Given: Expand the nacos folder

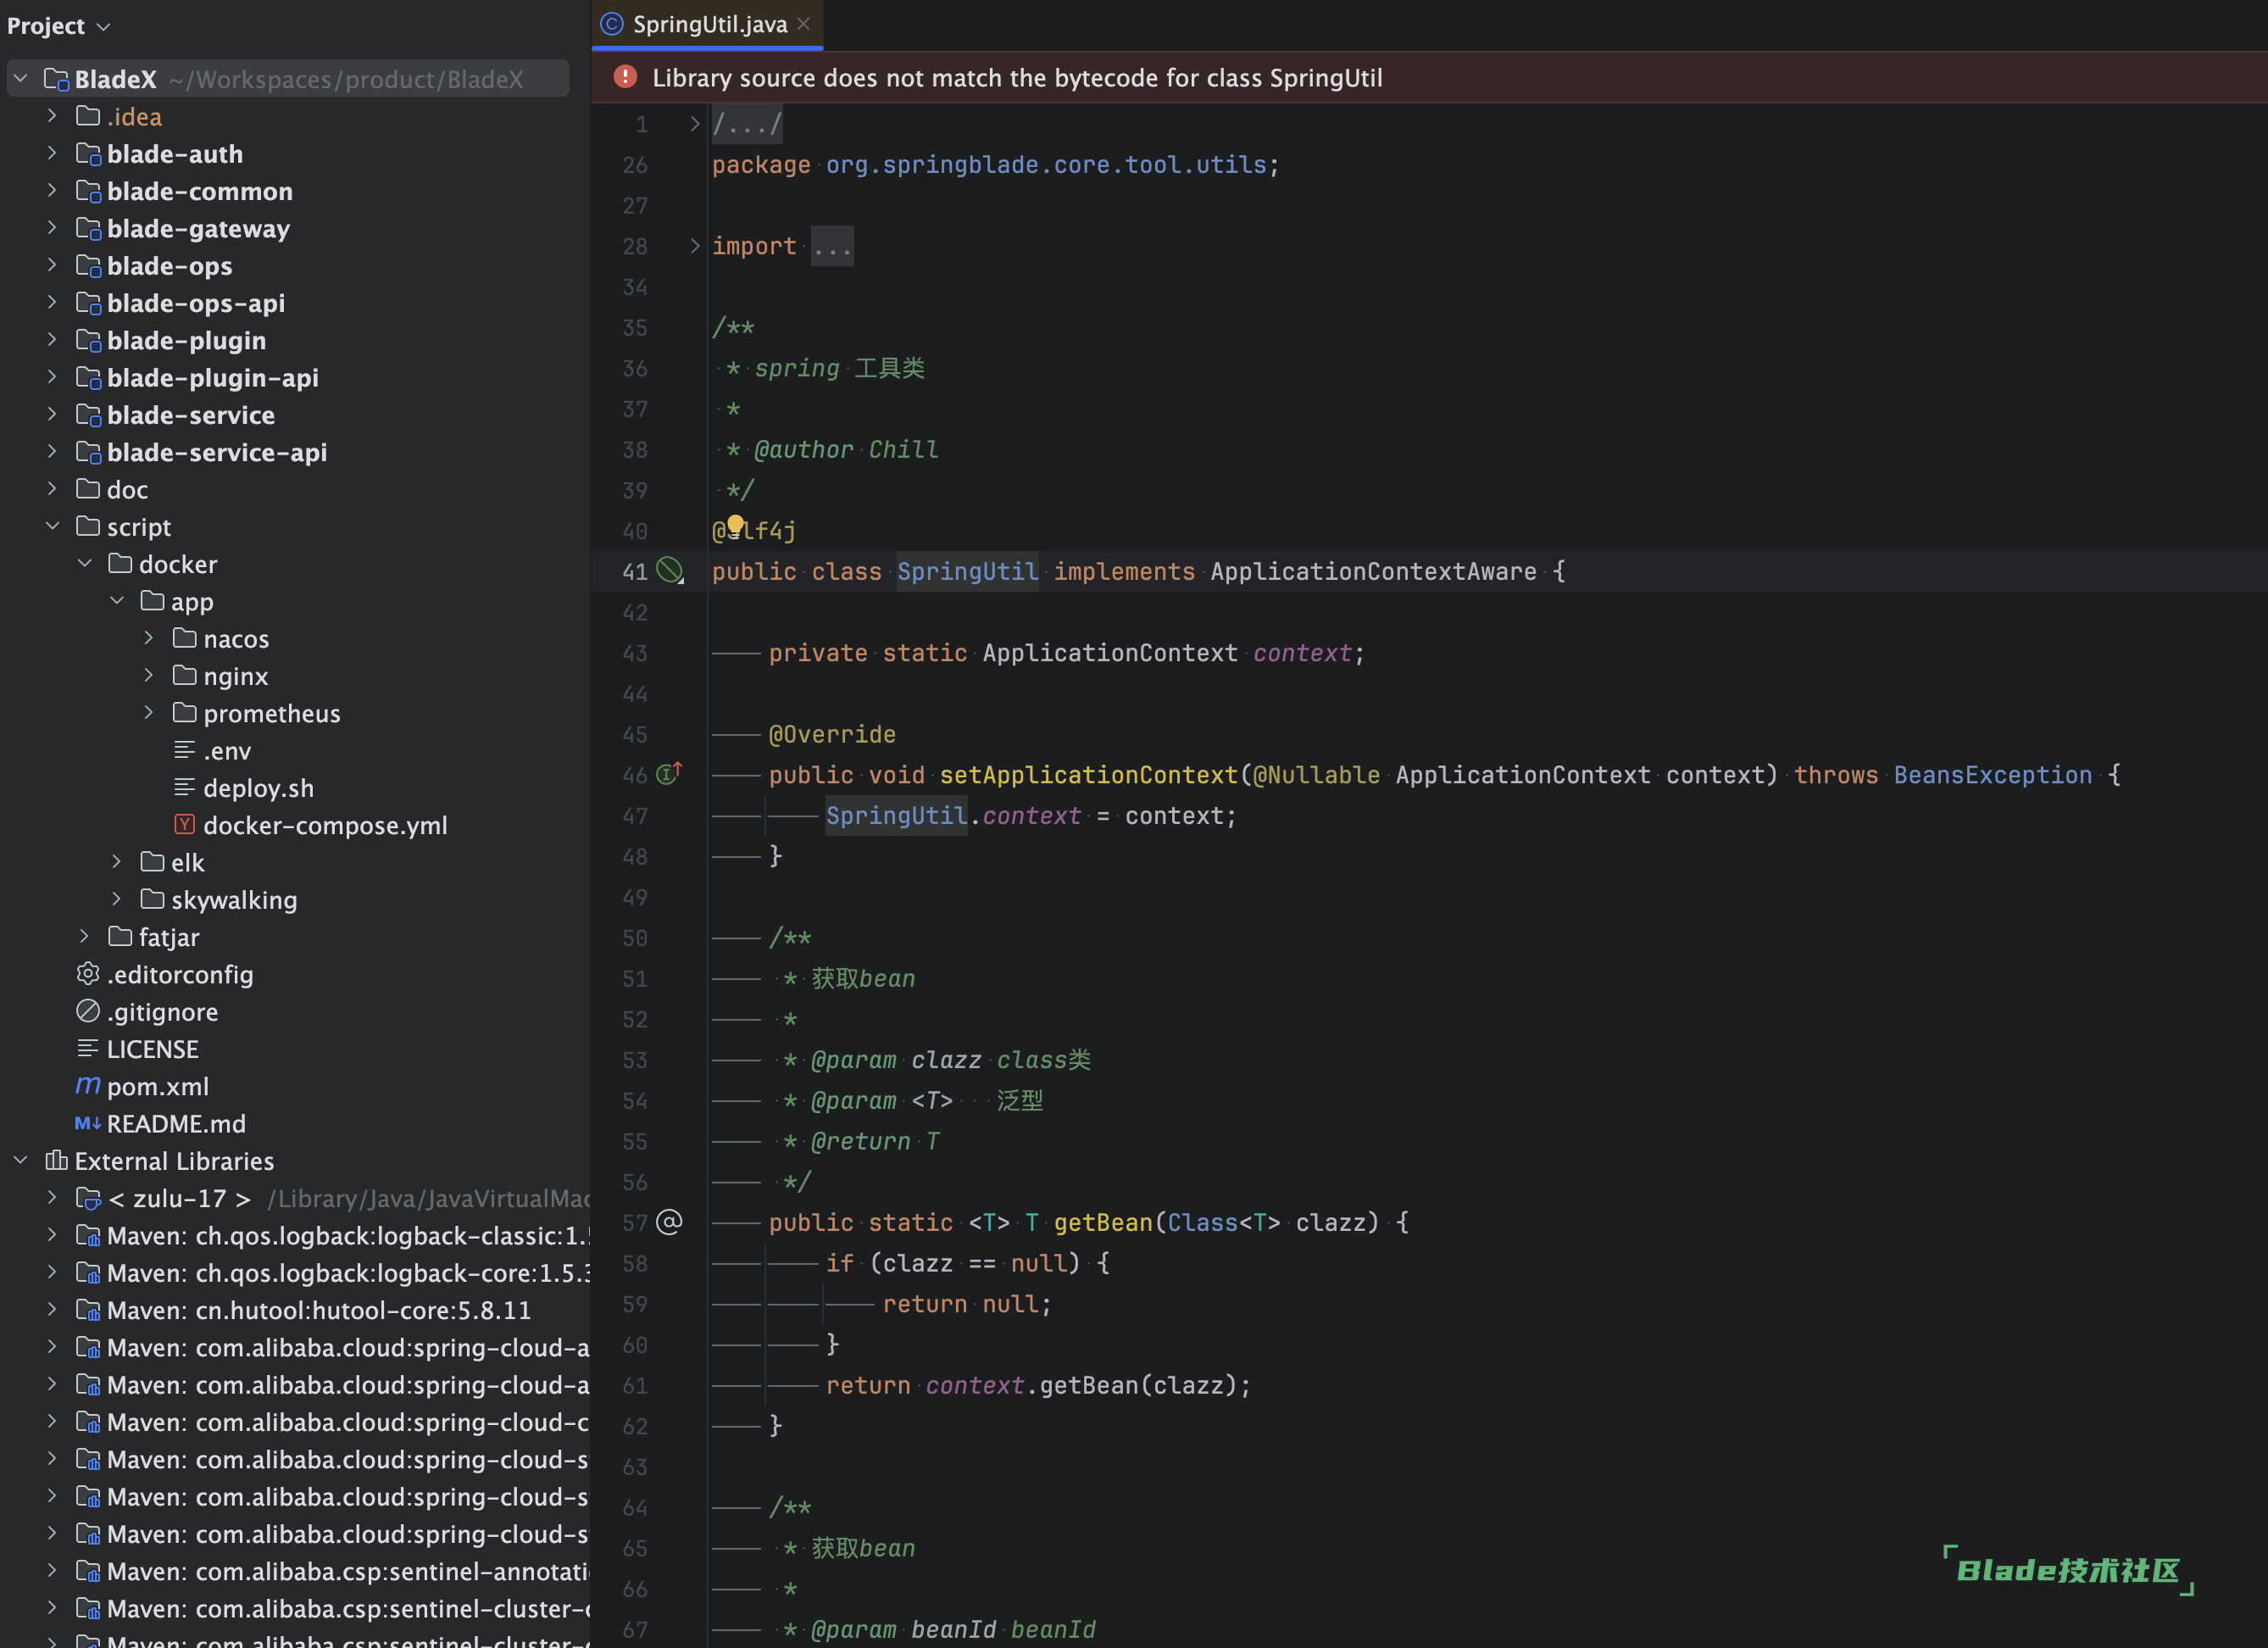Looking at the screenshot, I should click(148, 638).
